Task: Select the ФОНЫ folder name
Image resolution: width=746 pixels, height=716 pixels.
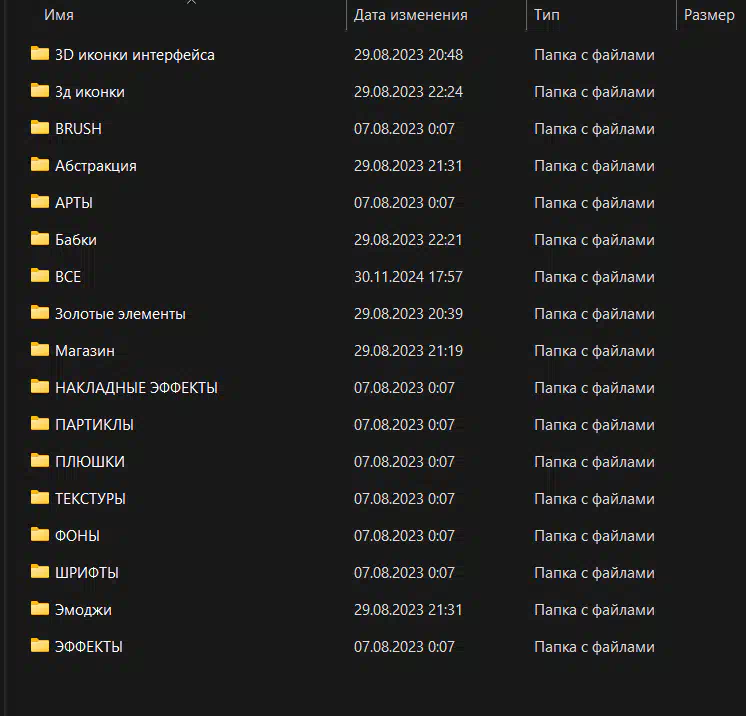Action: pyautogui.click(x=78, y=536)
